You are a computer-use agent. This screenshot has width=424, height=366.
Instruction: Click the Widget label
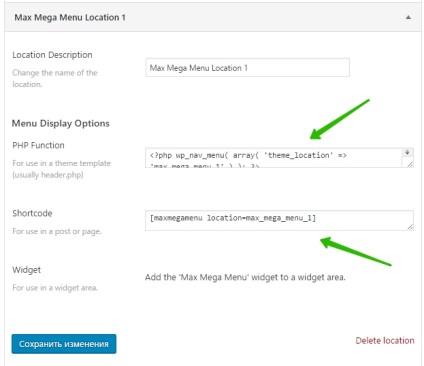click(27, 270)
